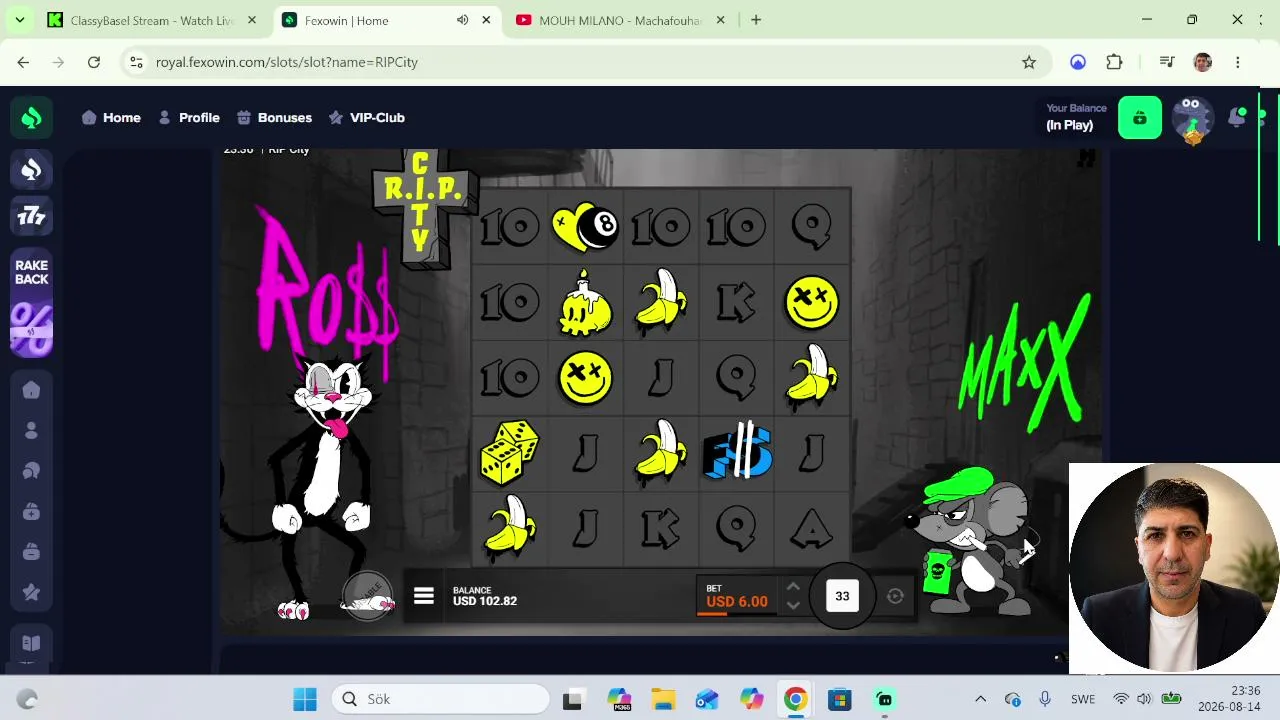The height and width of the screenshot is (720, 1280).
Task: Open Profile in top navigation
Action: click(189, 118)
